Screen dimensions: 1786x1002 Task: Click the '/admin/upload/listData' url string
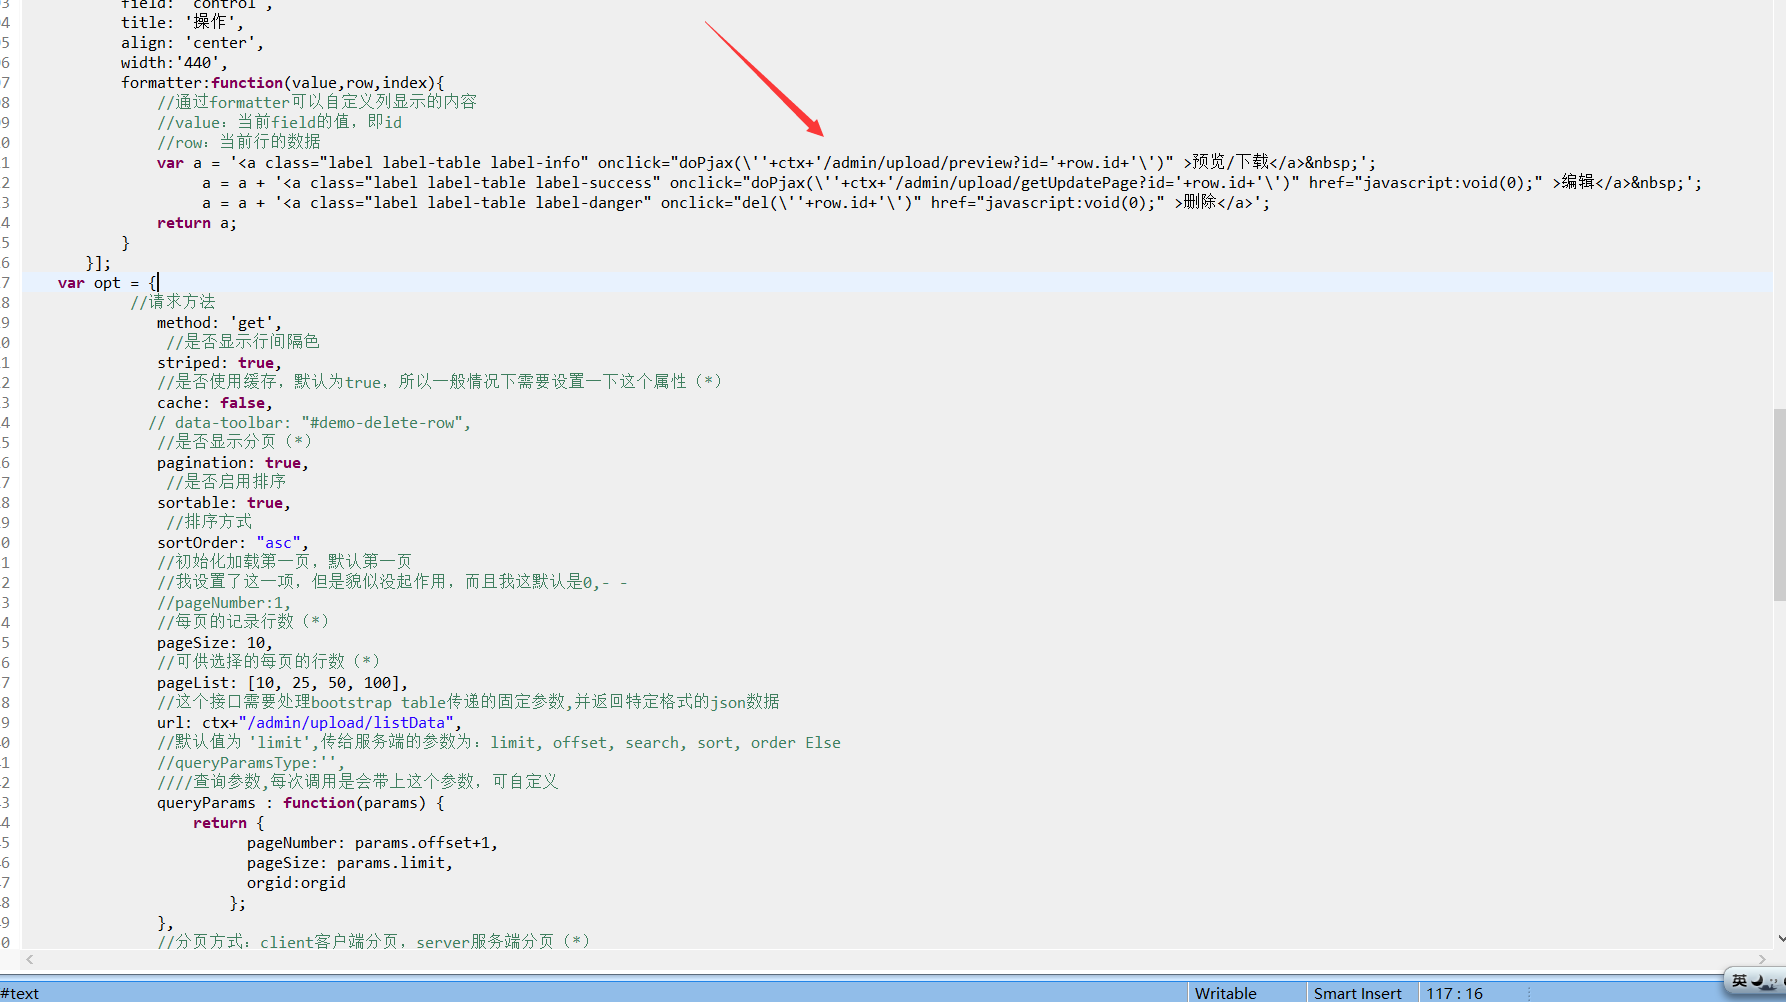(x=346, y=723)
